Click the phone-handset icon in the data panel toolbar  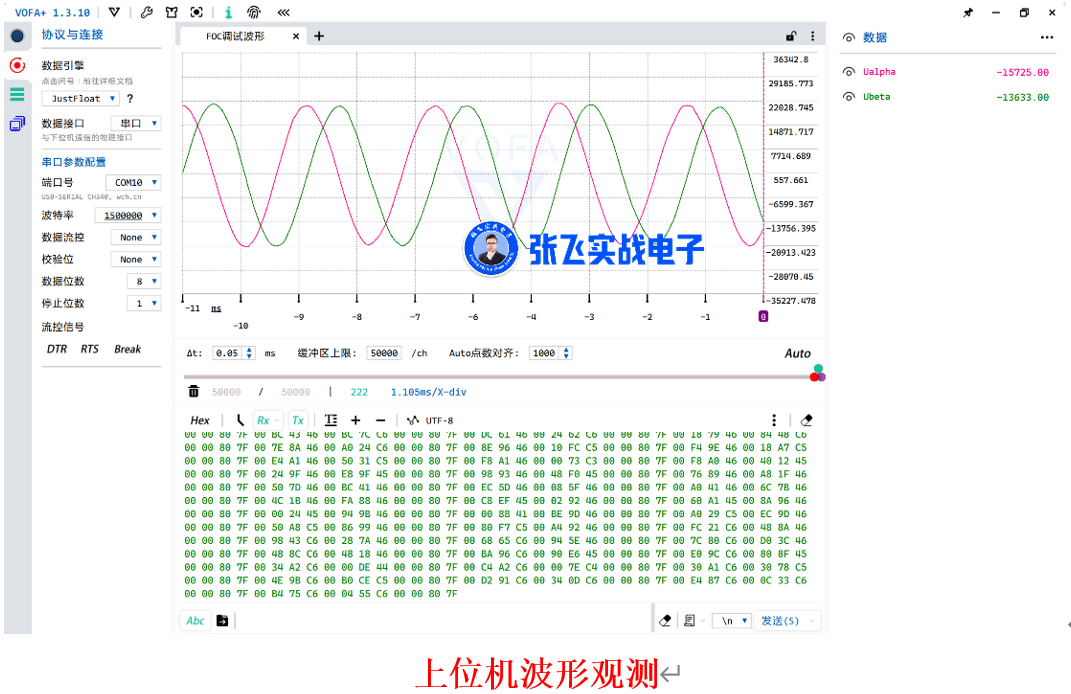241,420
